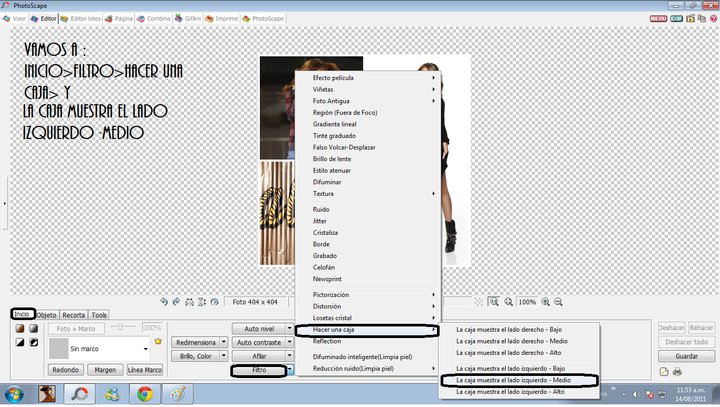The image size is (720, 407).
Task: Click the Margen button
Action: pos(105,370)
